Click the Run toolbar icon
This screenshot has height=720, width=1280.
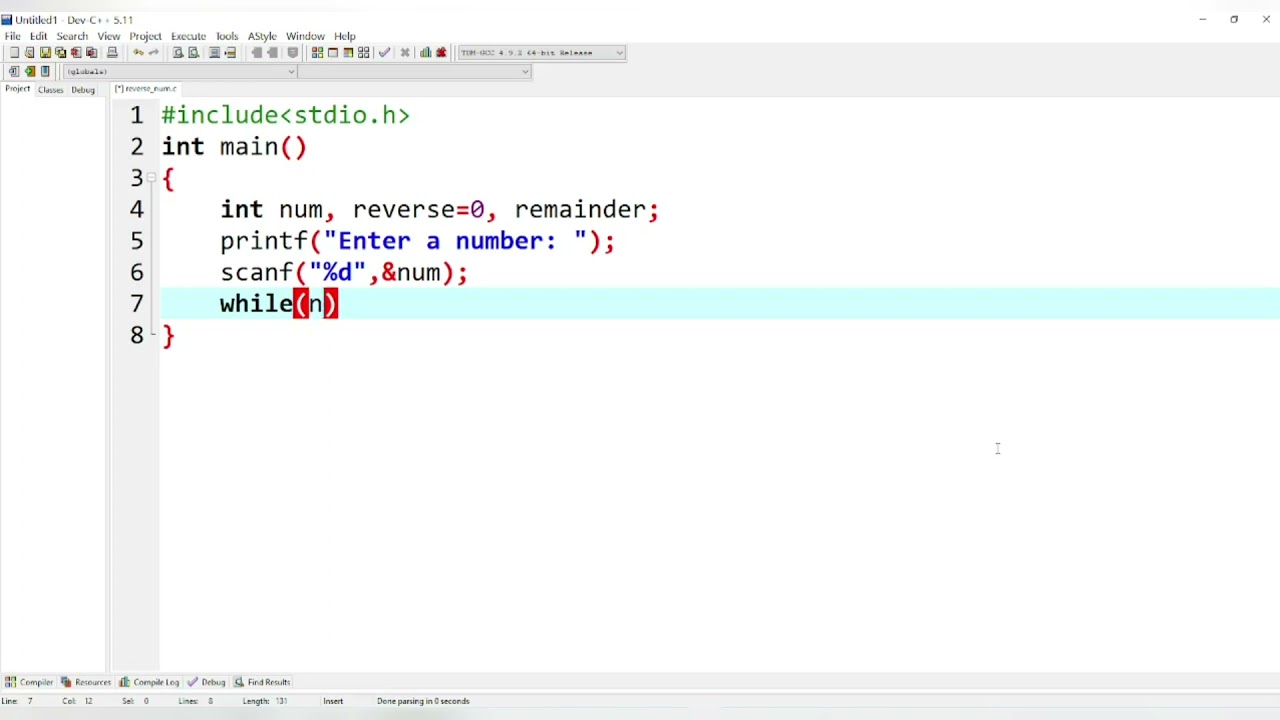pyautogui.click(x=333, y=52)
